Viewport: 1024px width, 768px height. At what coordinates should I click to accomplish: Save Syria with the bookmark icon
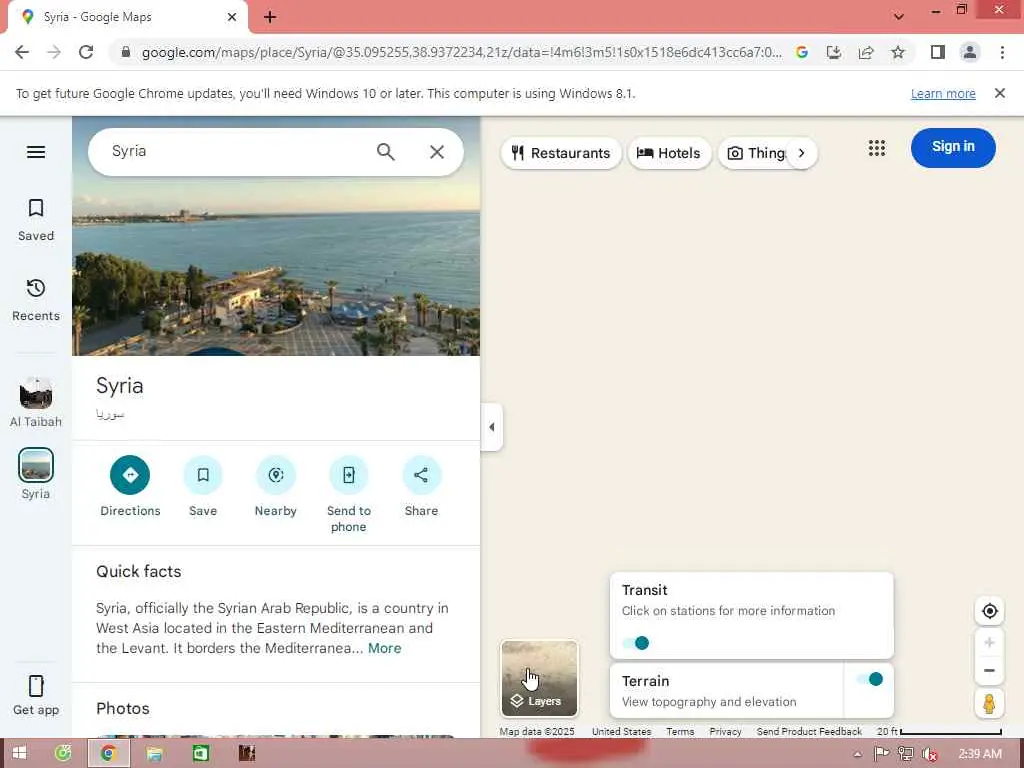tap(203, 475)
